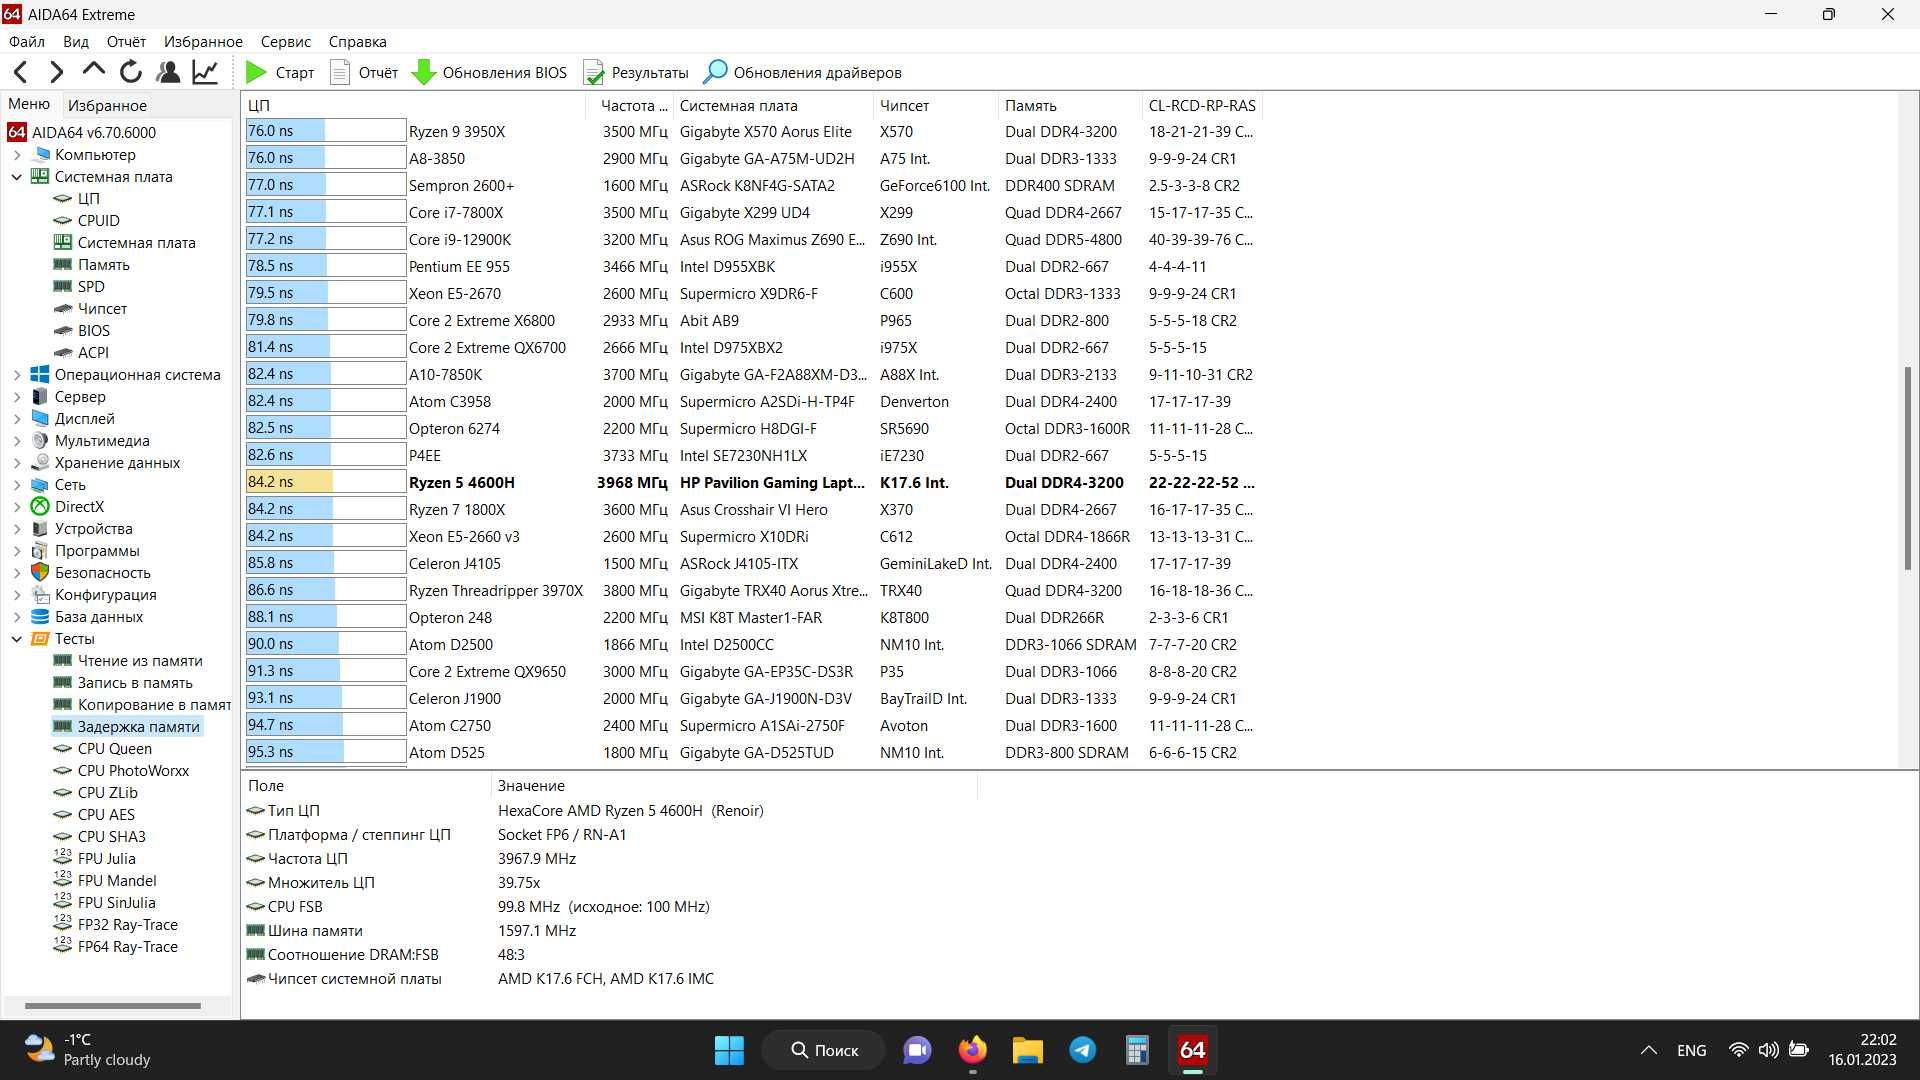Open the Сервис menu

point(286,41)
